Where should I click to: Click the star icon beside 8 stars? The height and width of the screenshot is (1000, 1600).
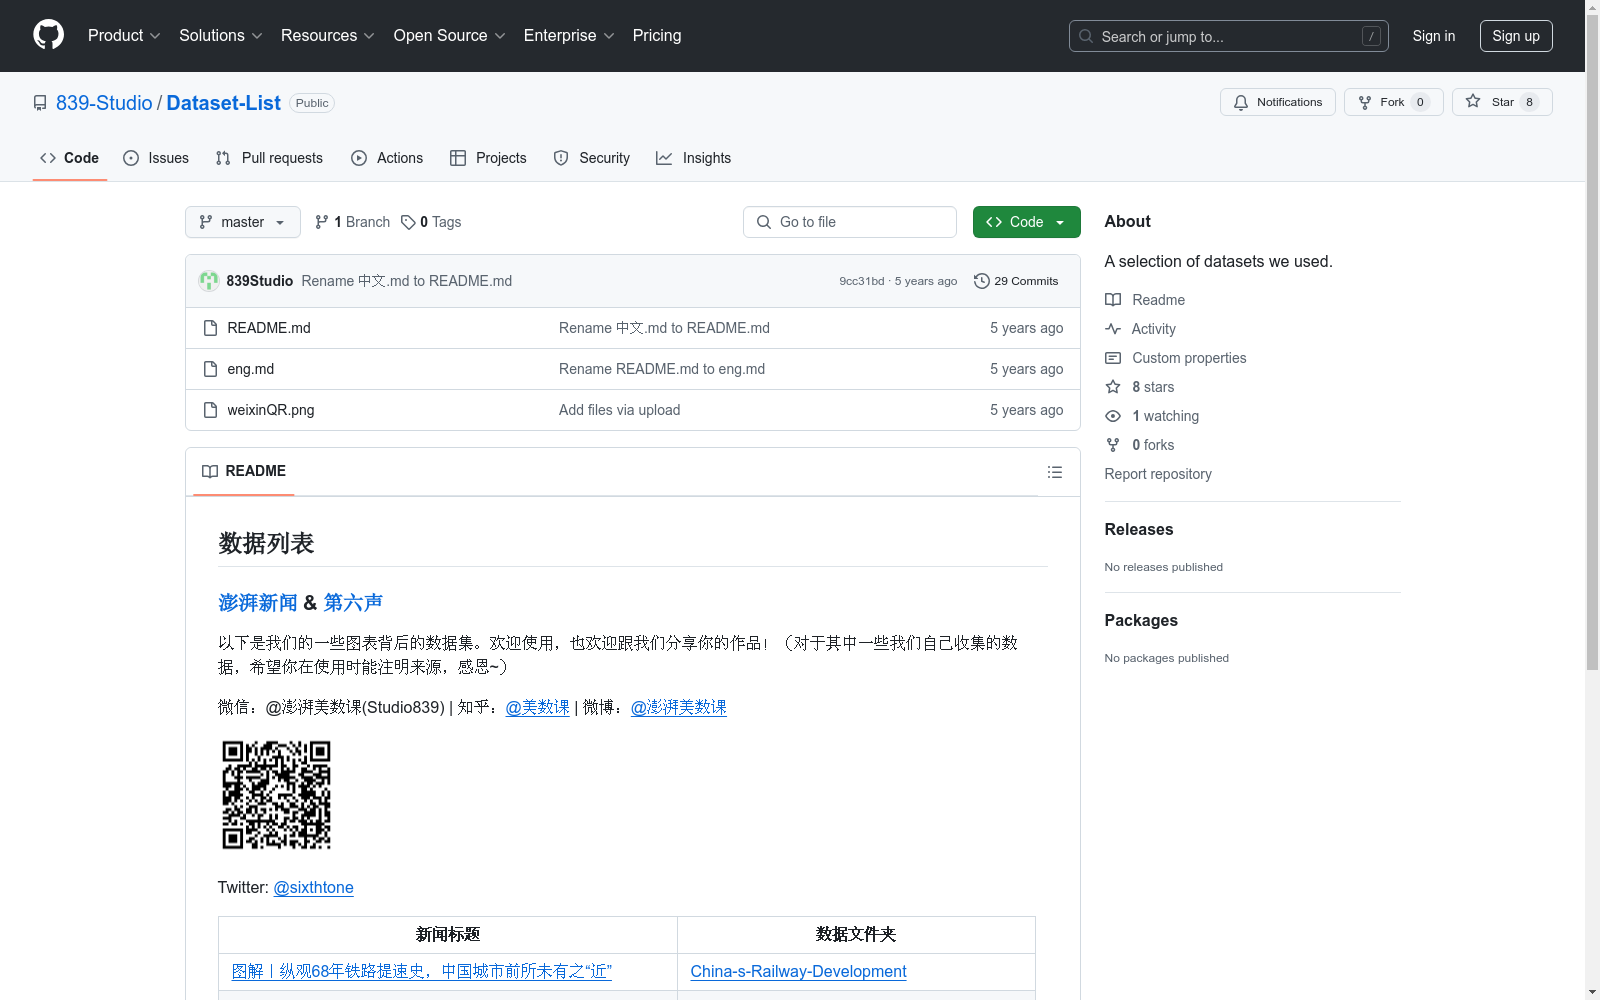(1113, 387)
